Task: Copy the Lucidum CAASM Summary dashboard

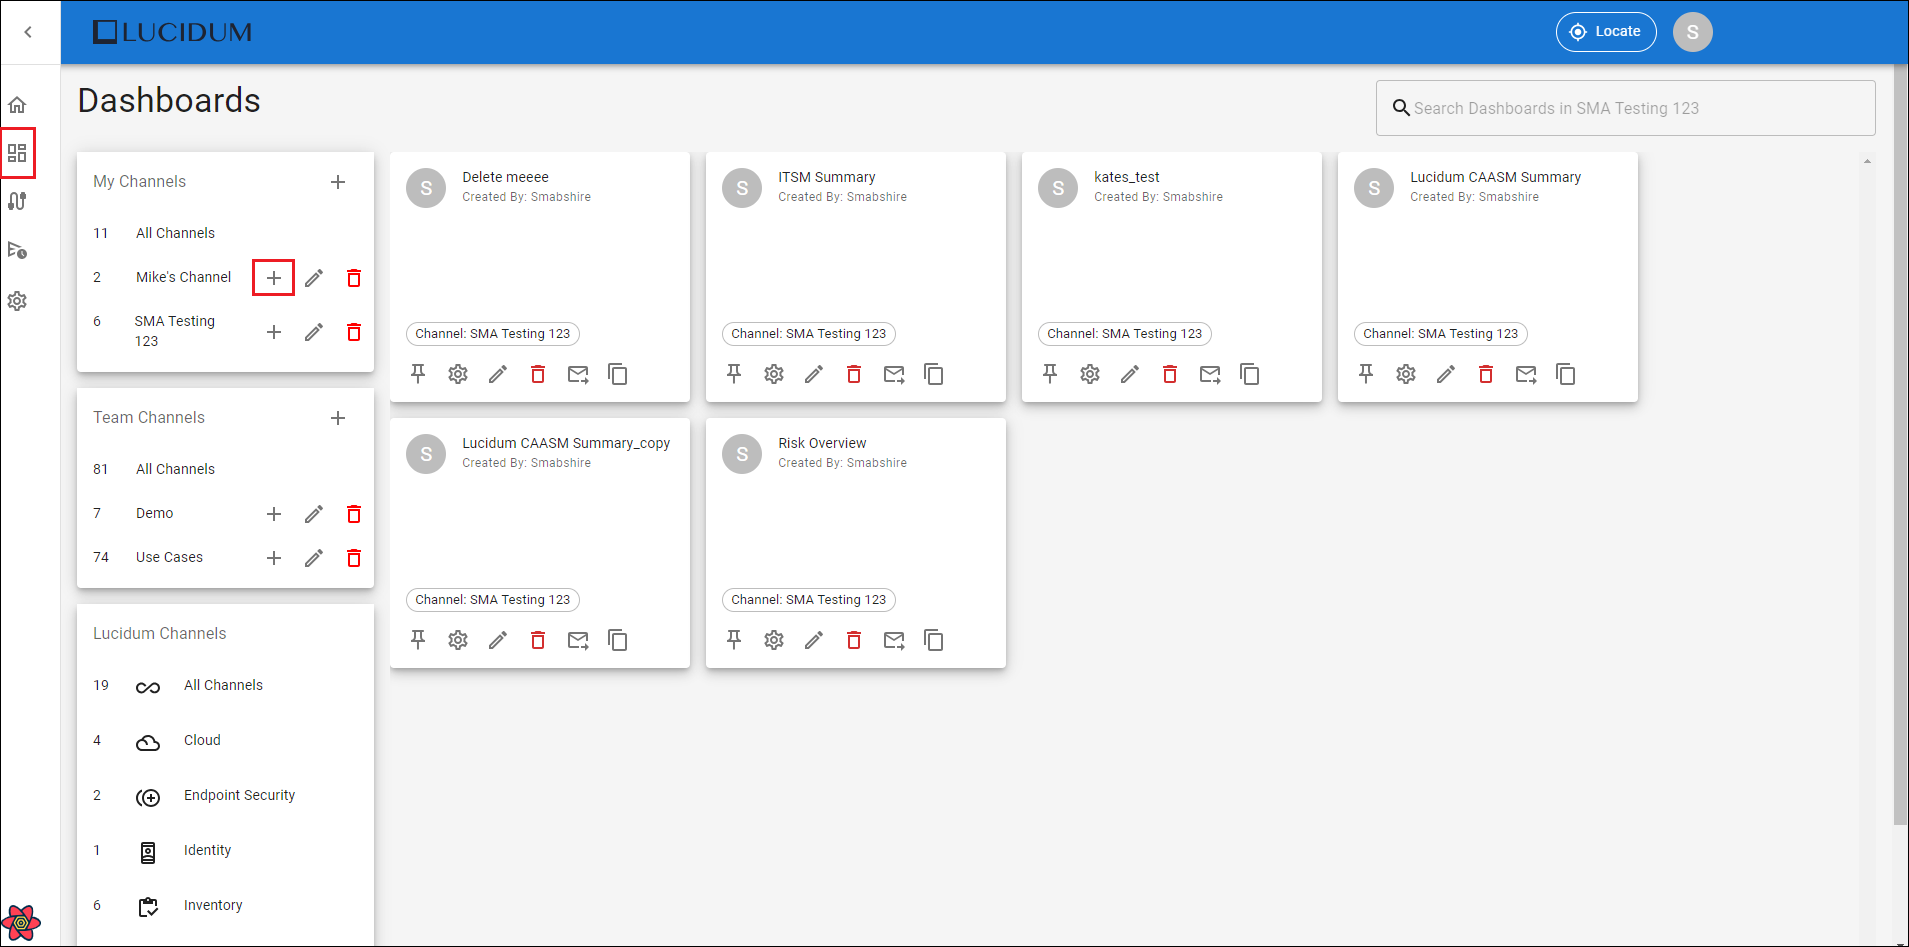Action: point(1566,374)
